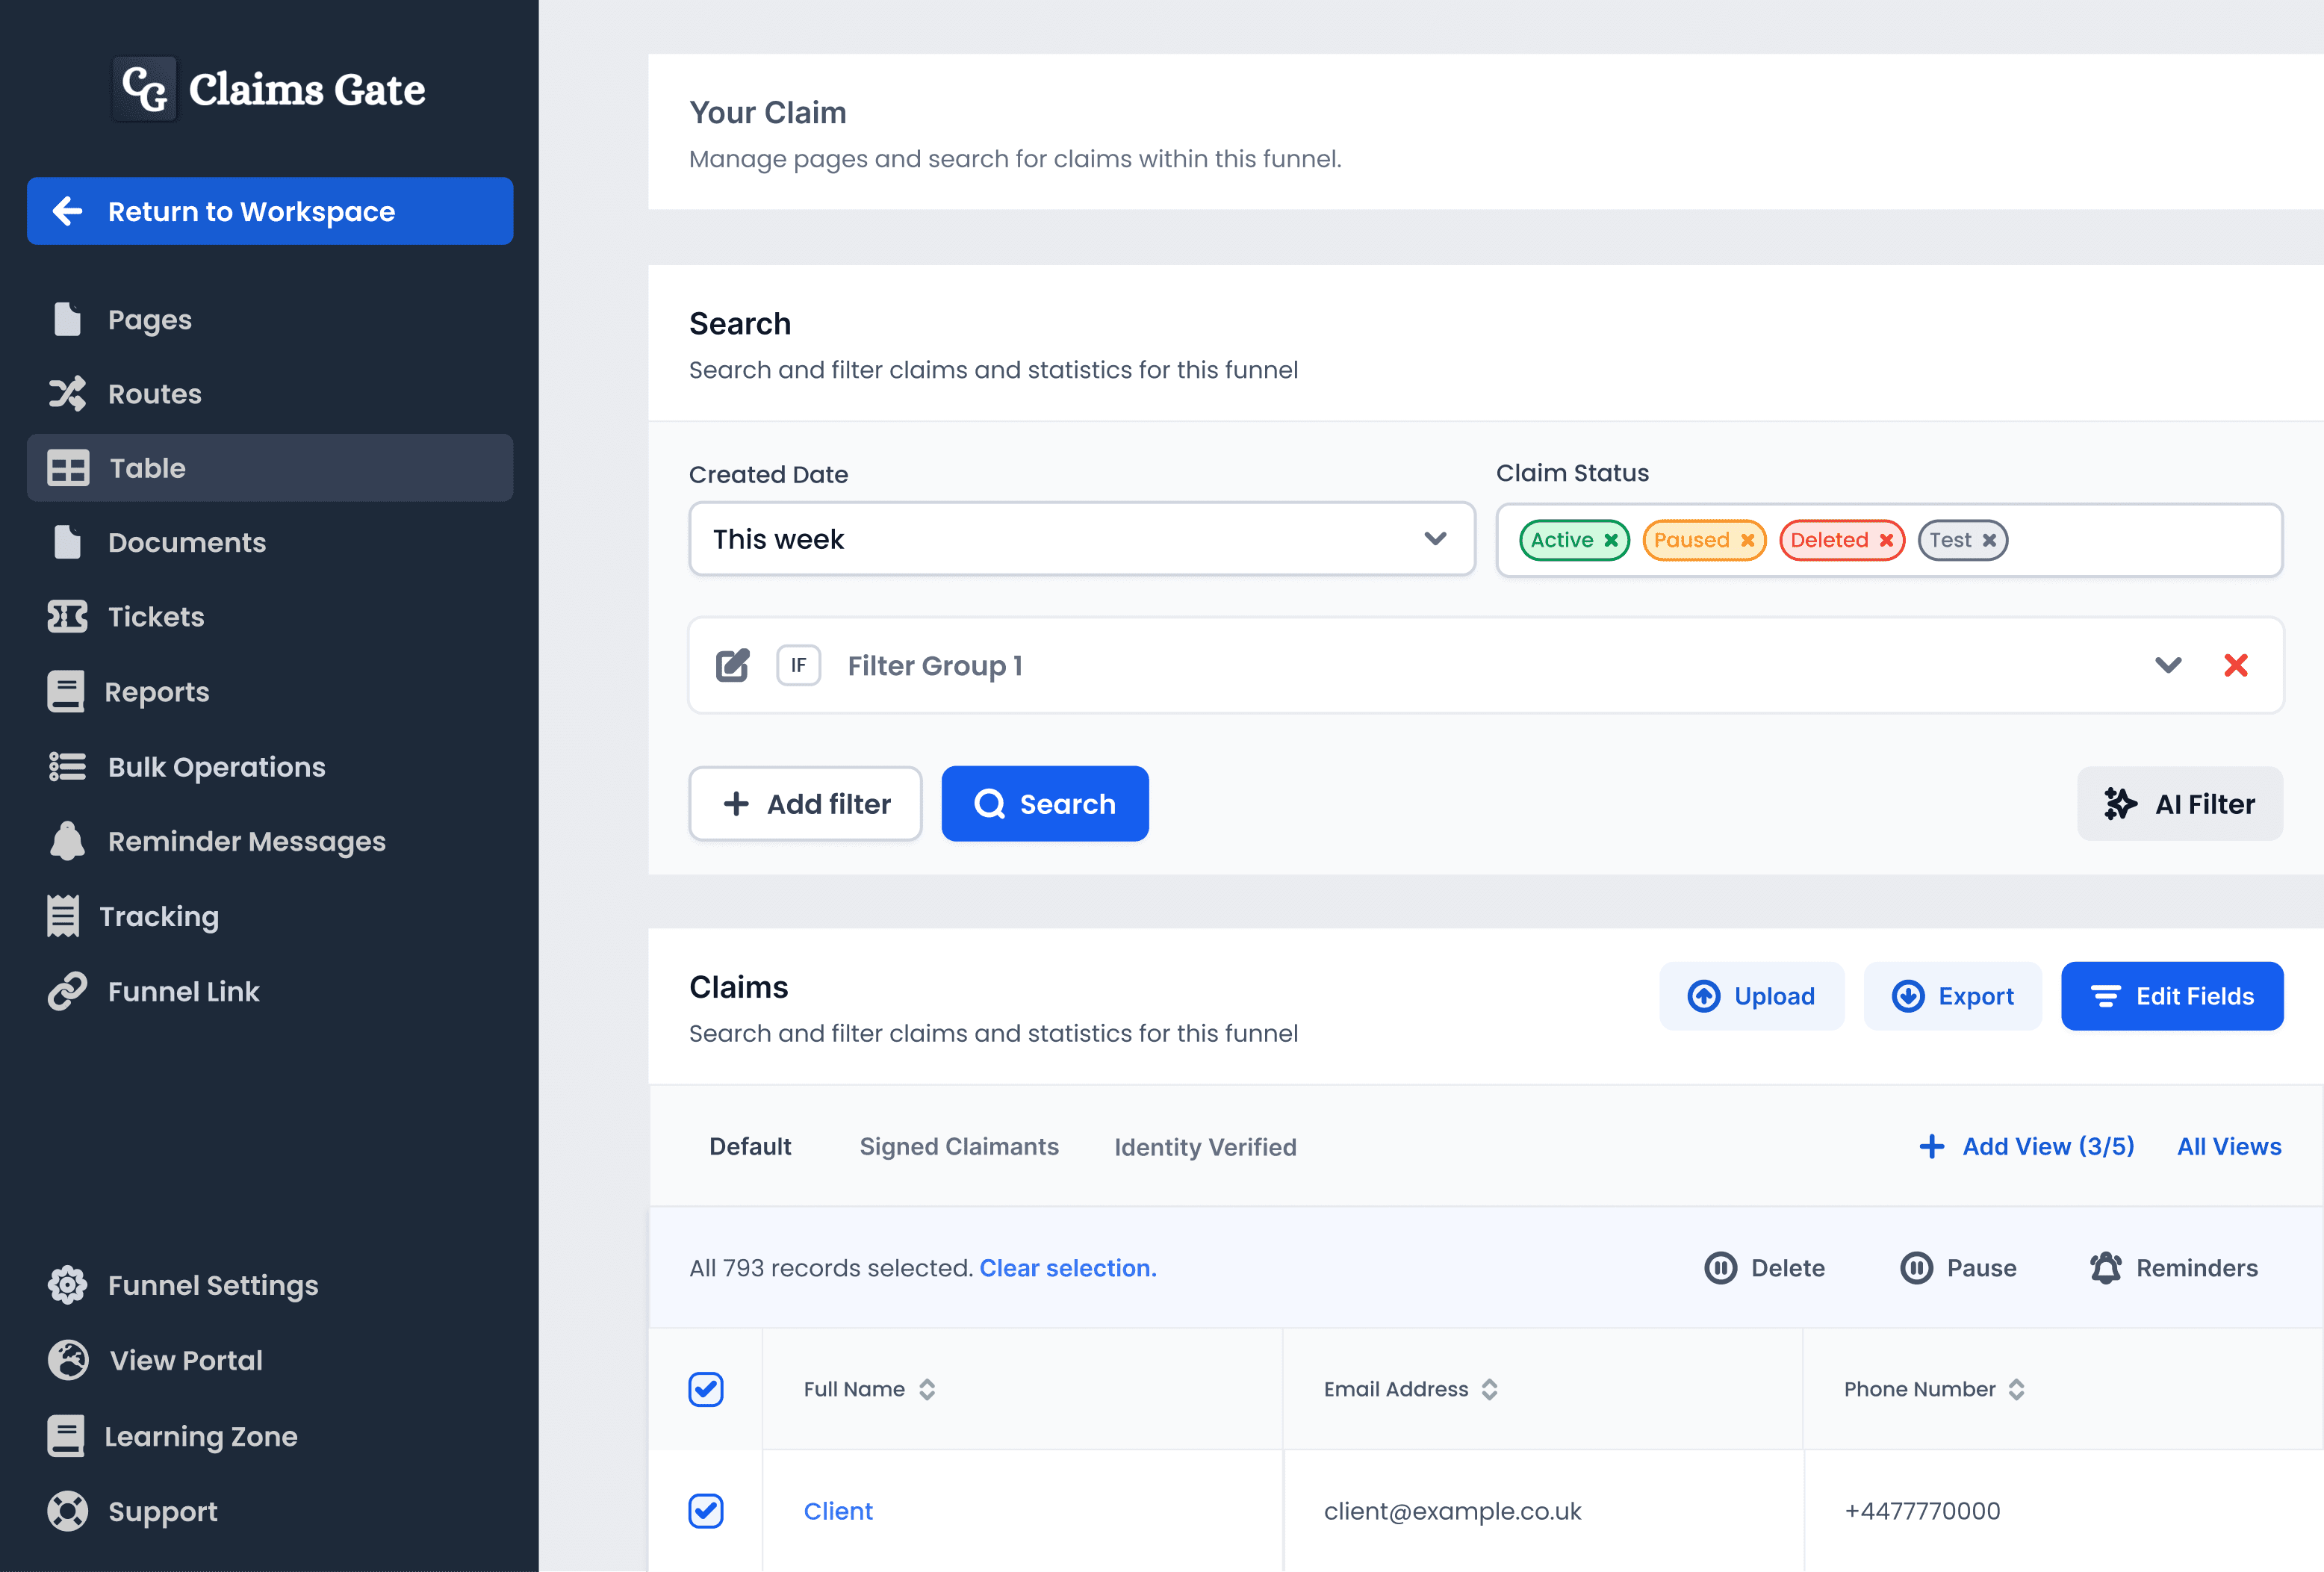
Task: Go to Reminder Messages bell icon
Action: point(68,841)
